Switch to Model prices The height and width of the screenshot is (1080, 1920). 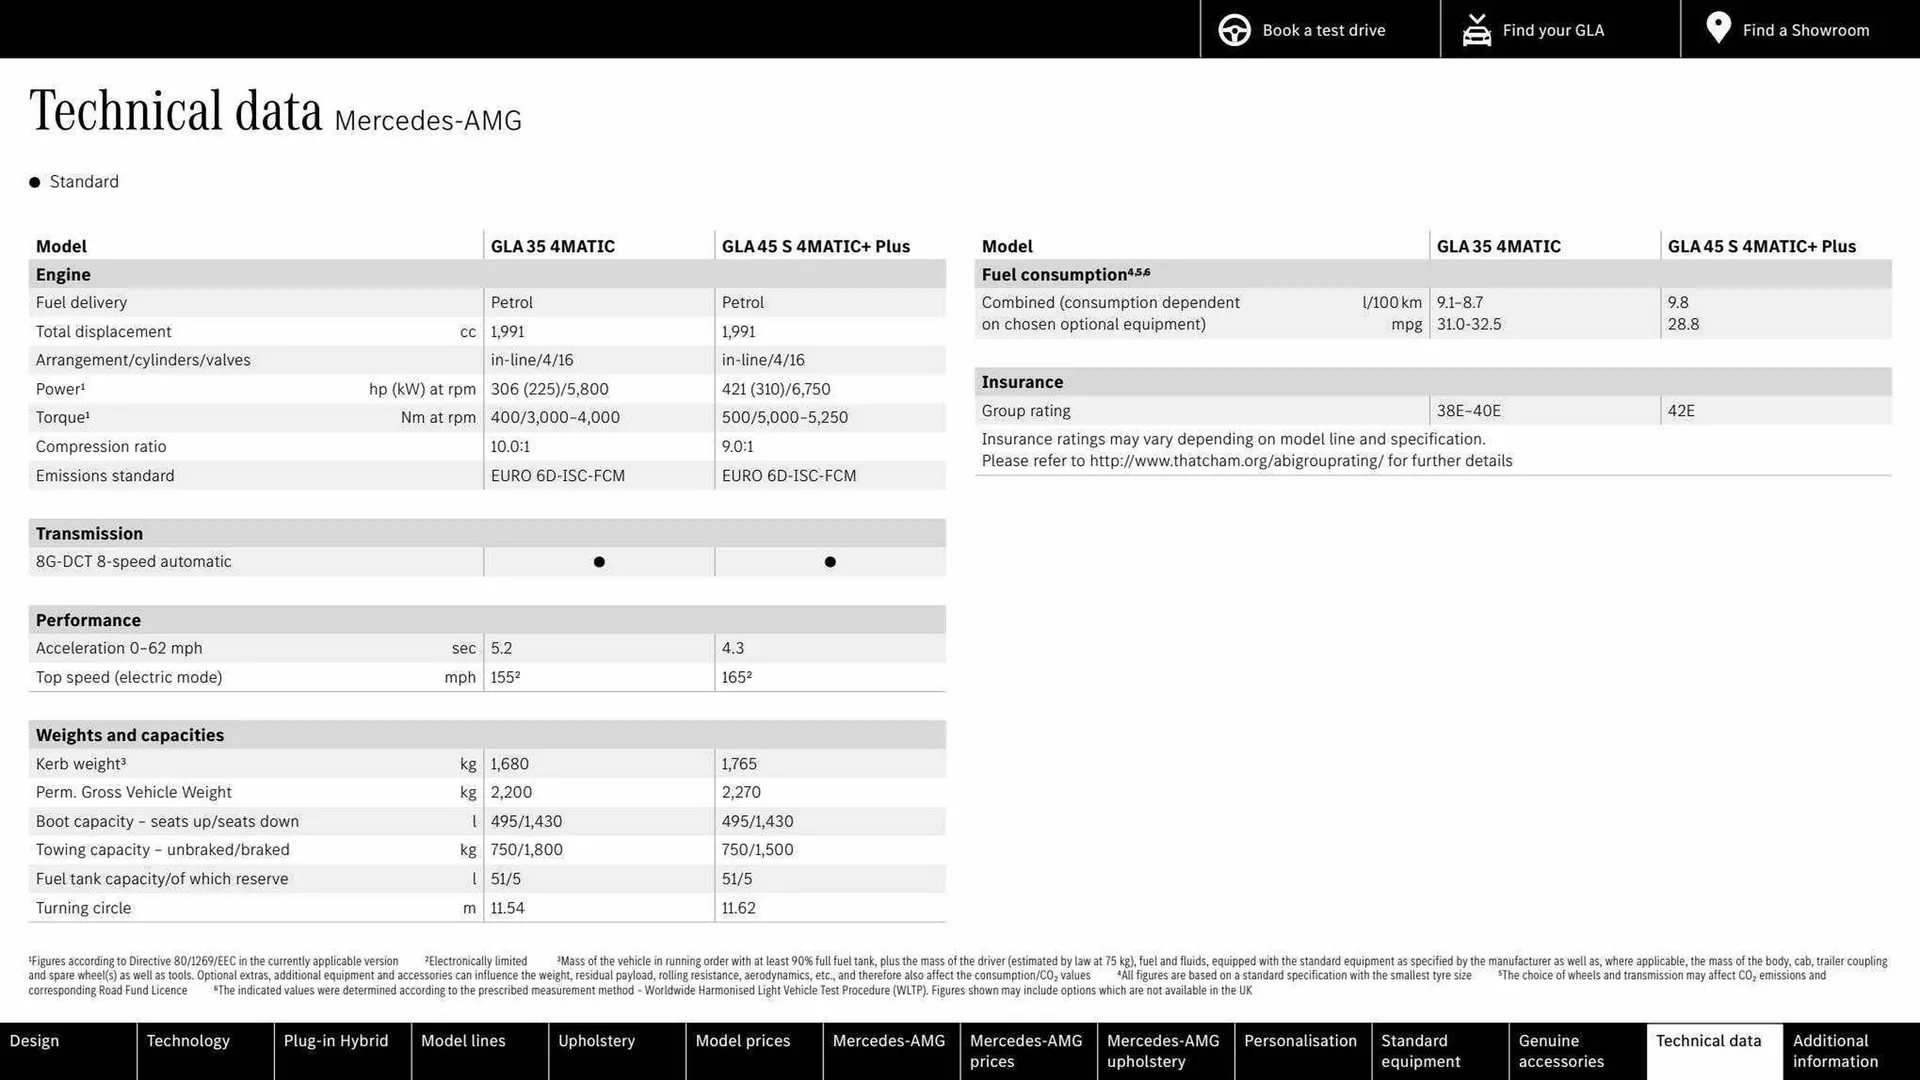click(742, 1040)
